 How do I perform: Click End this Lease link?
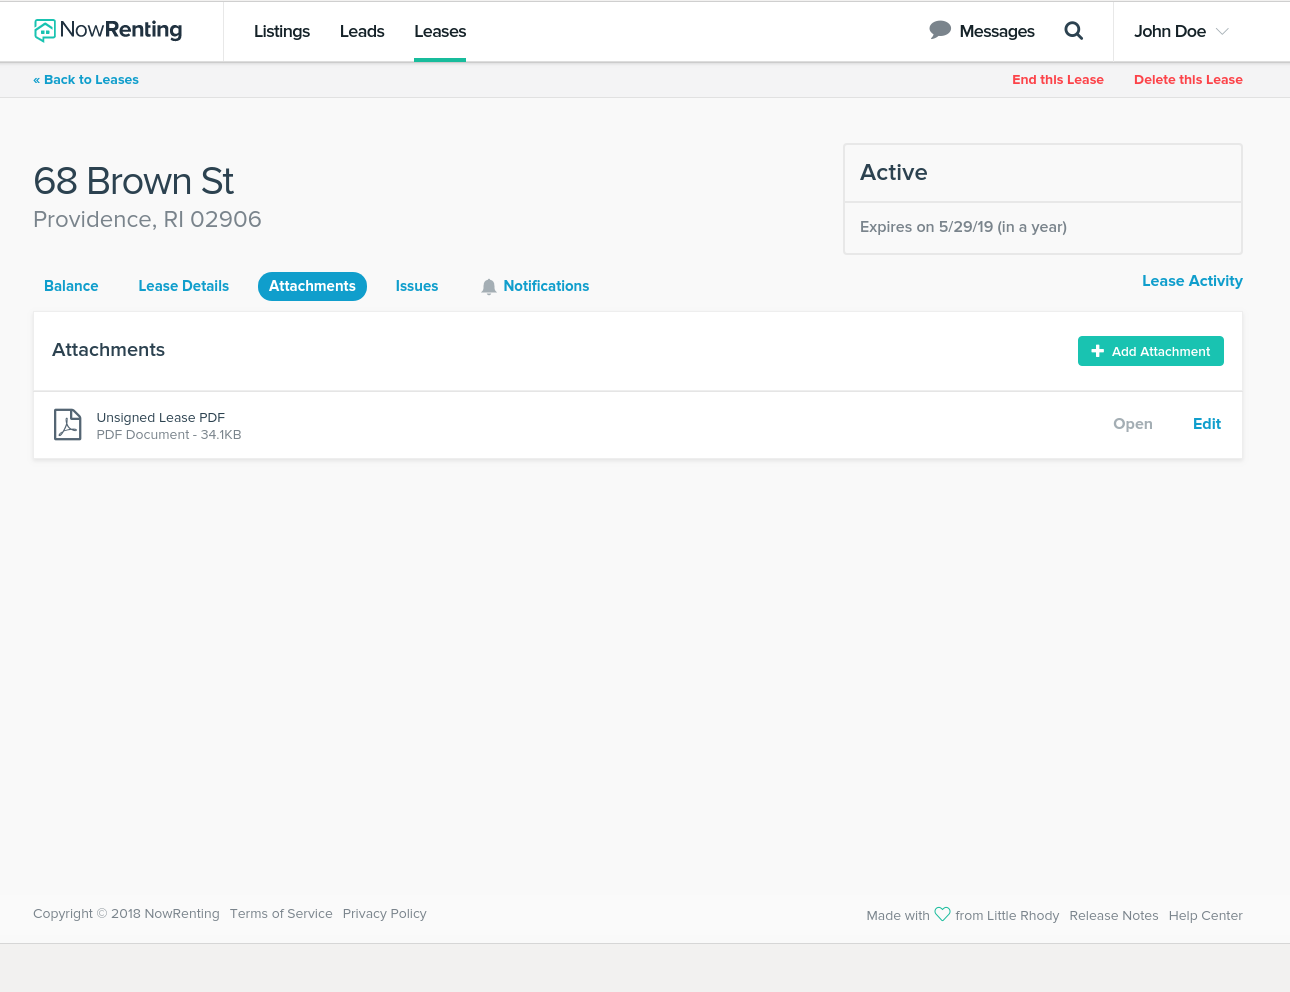[x=1058, y=80]
